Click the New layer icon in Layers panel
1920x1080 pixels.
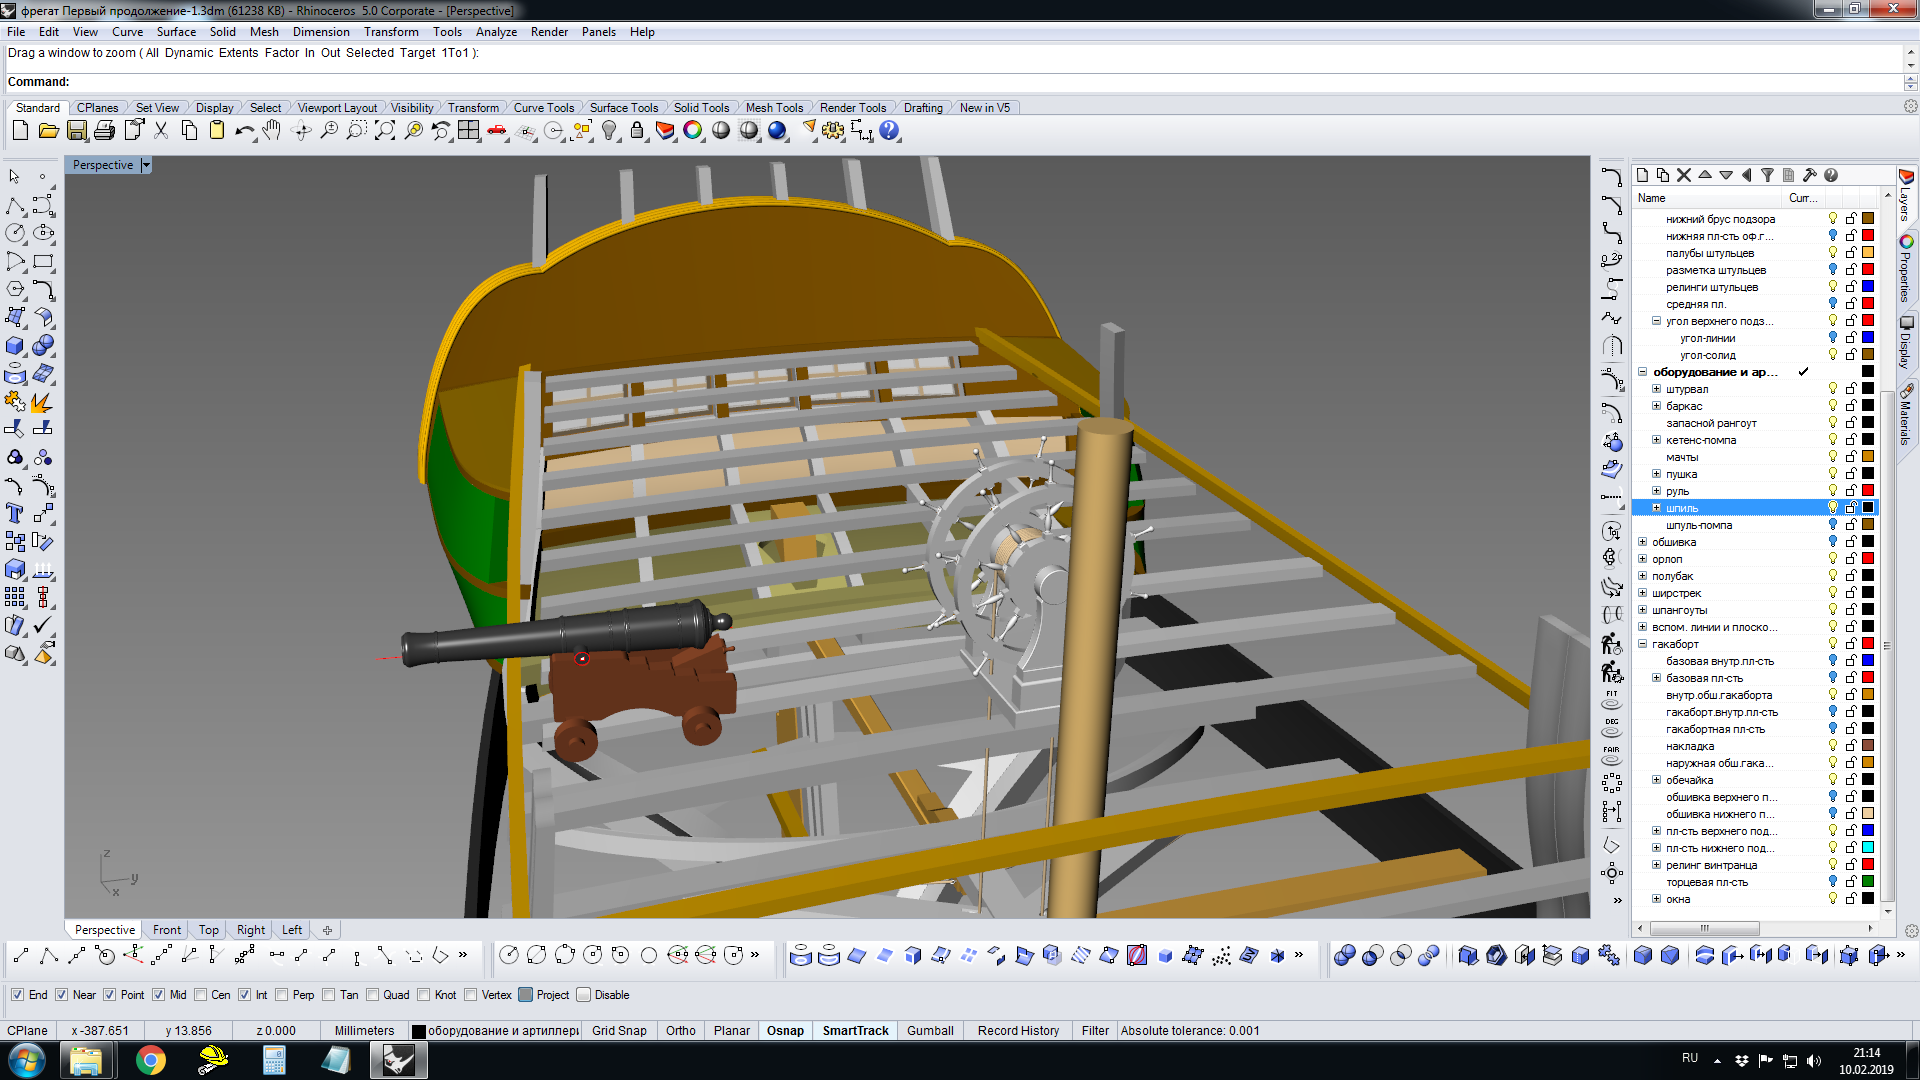pos(1642,175)
